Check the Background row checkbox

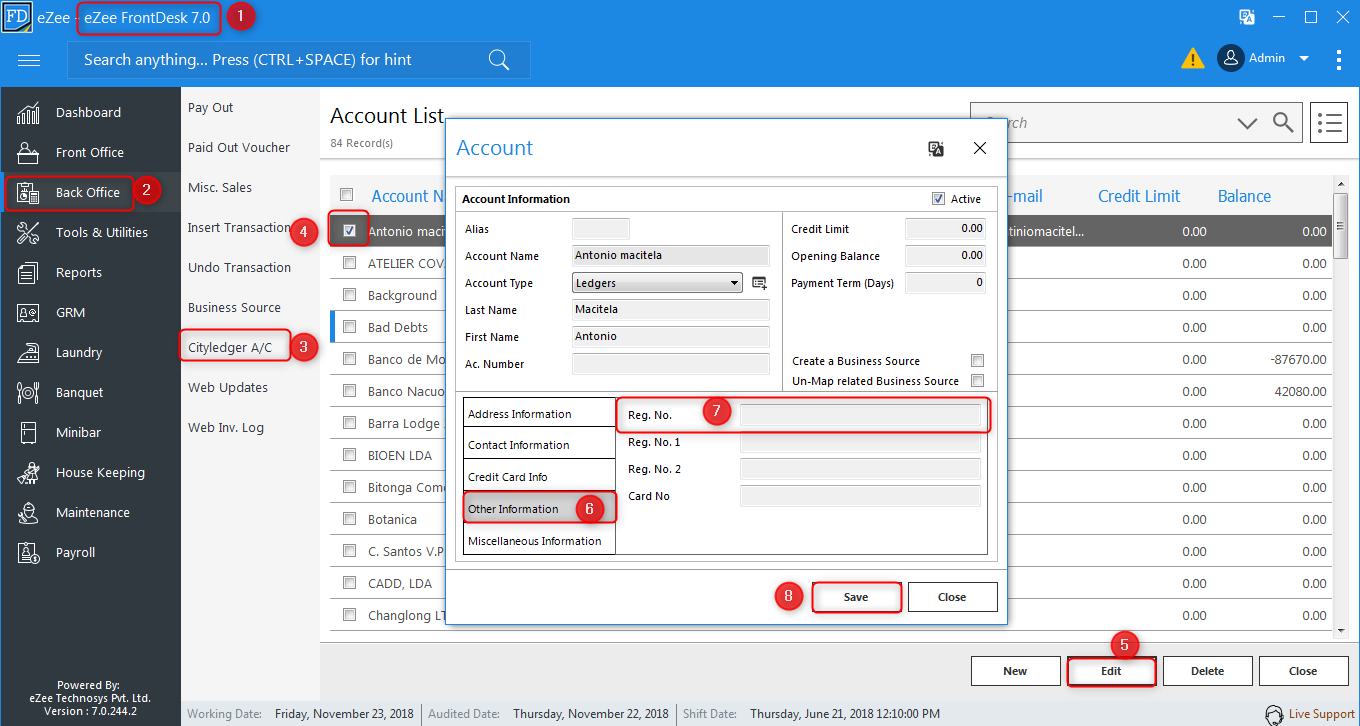[x=349, y=295]
